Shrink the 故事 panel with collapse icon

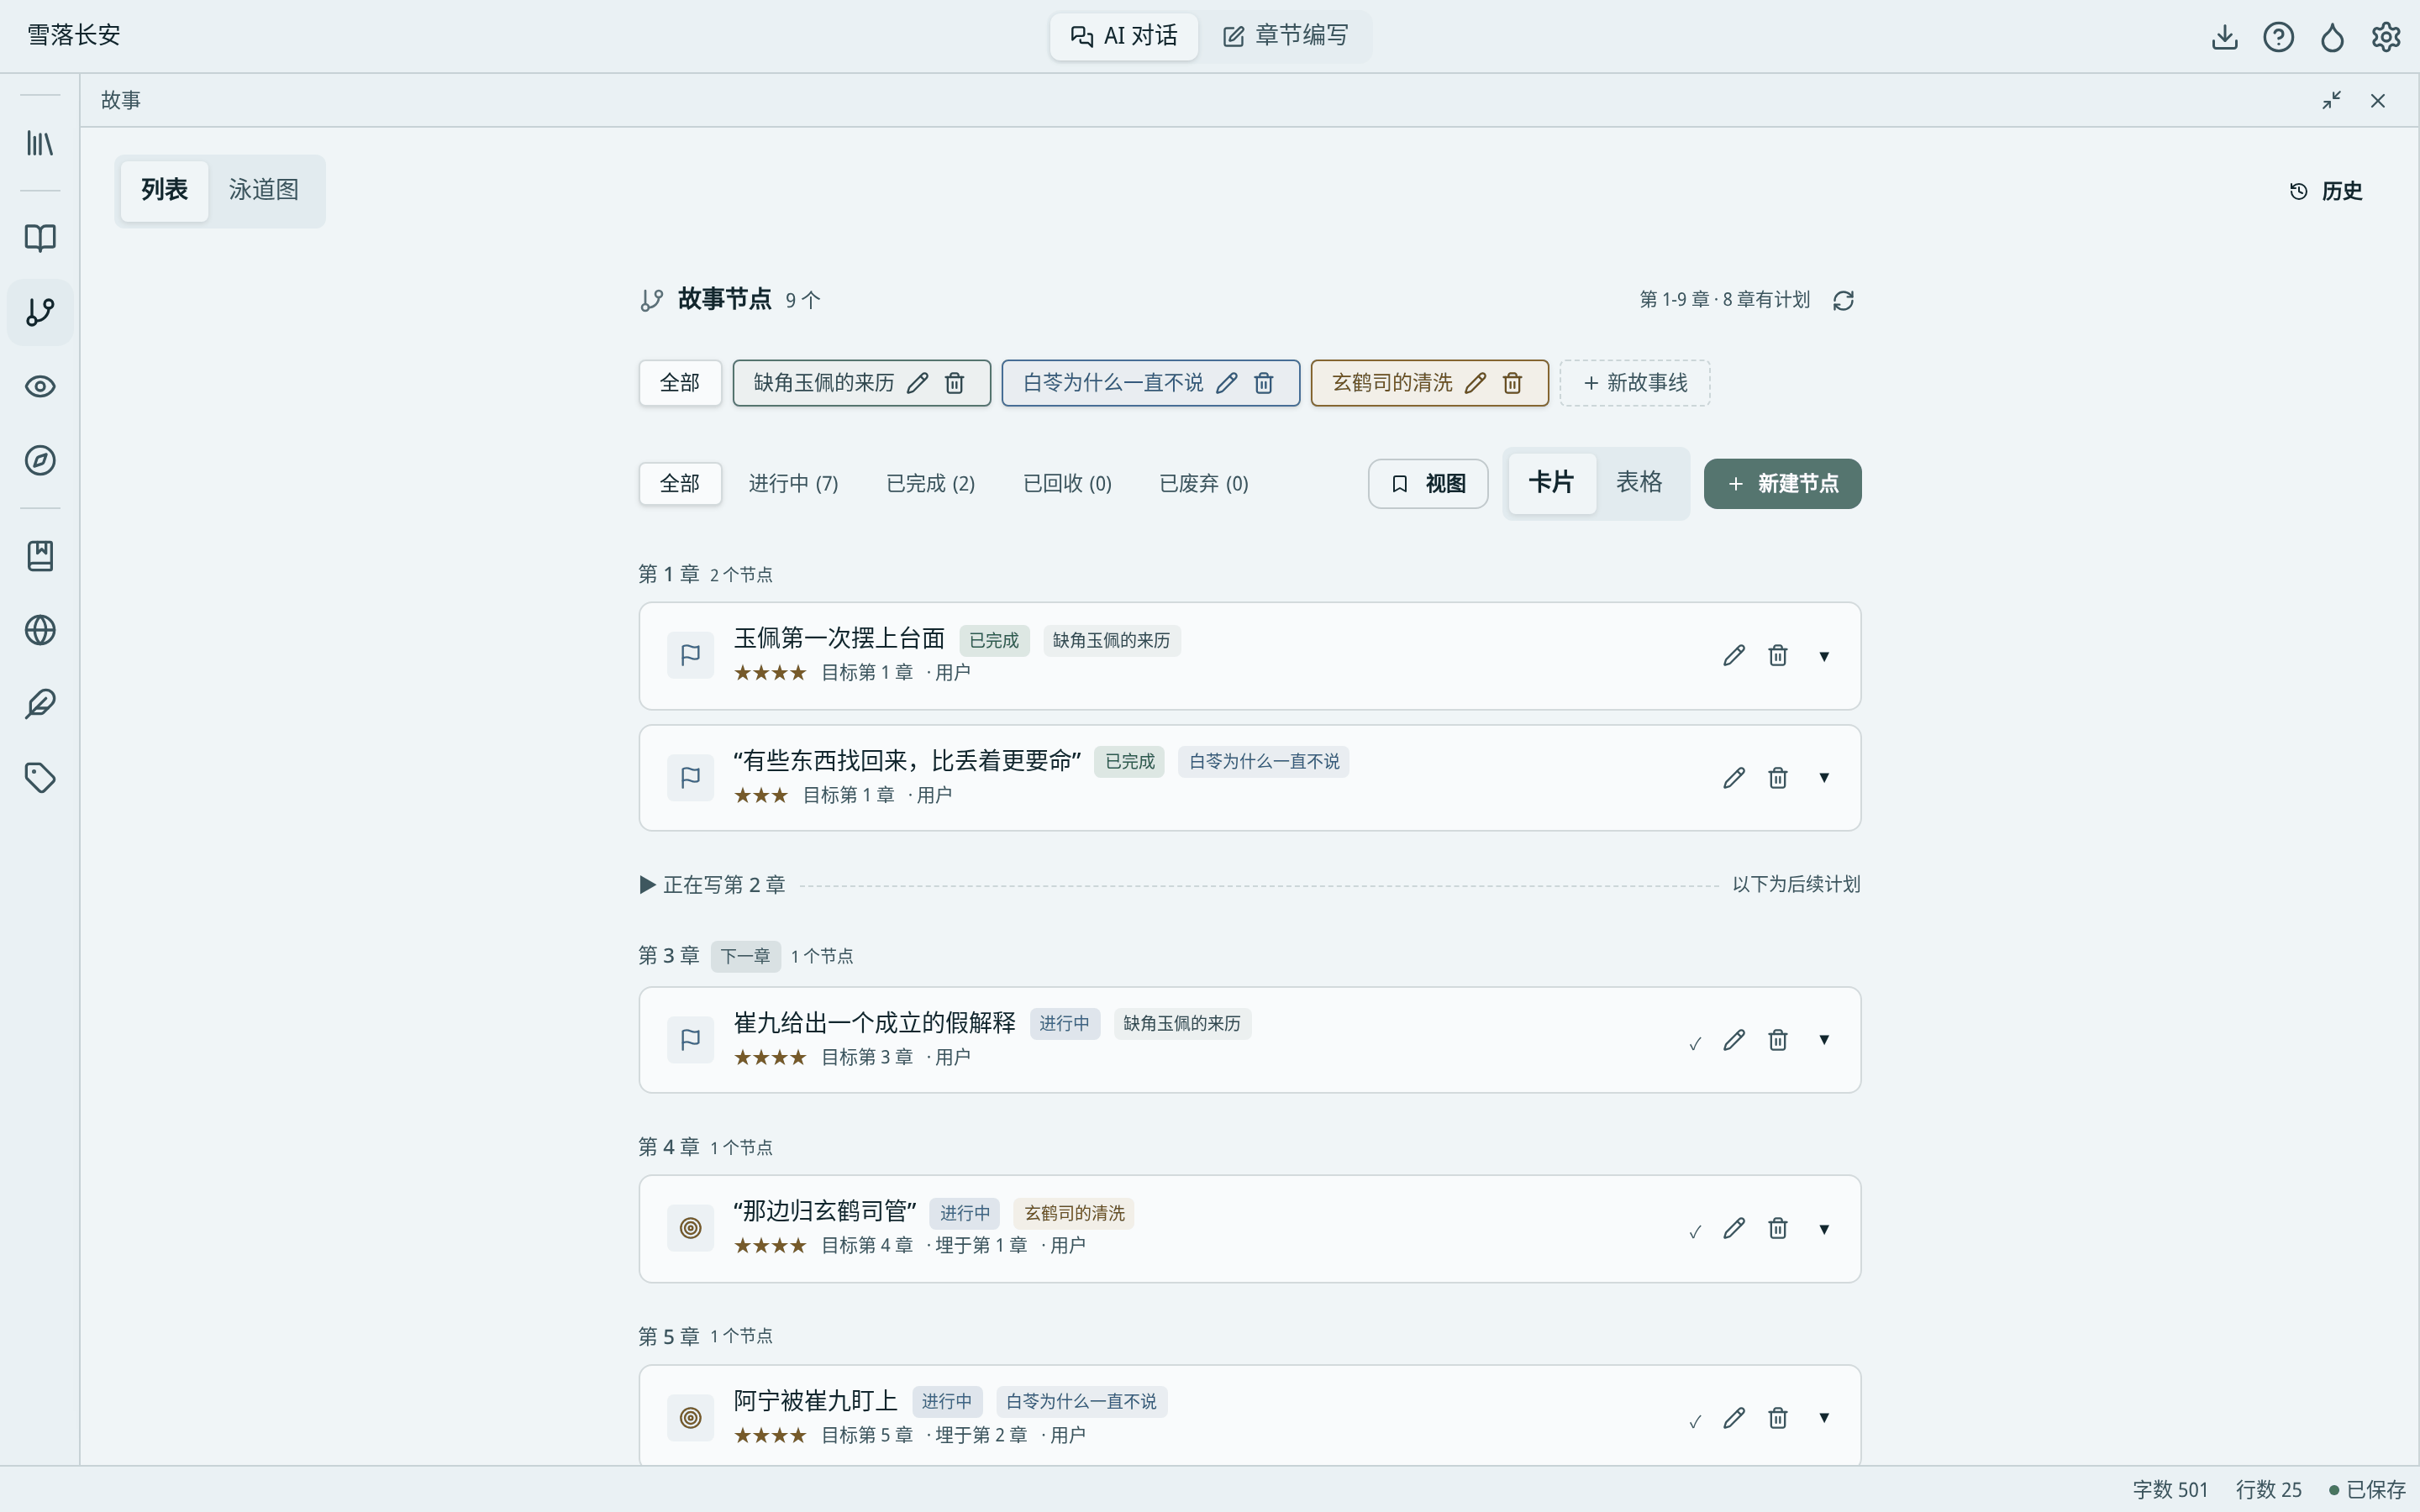2331,101
